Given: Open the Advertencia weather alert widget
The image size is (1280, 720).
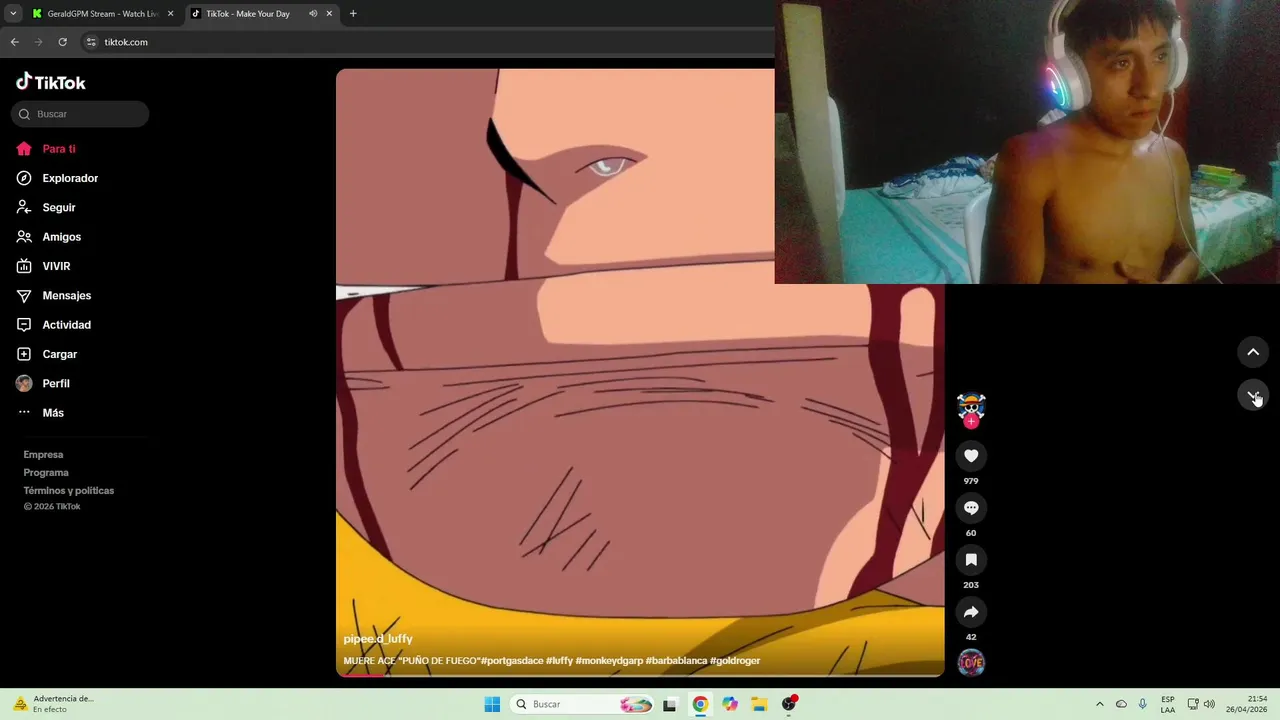Looking at the screenshot, I should pyautogui.click(x=55, y=704).
